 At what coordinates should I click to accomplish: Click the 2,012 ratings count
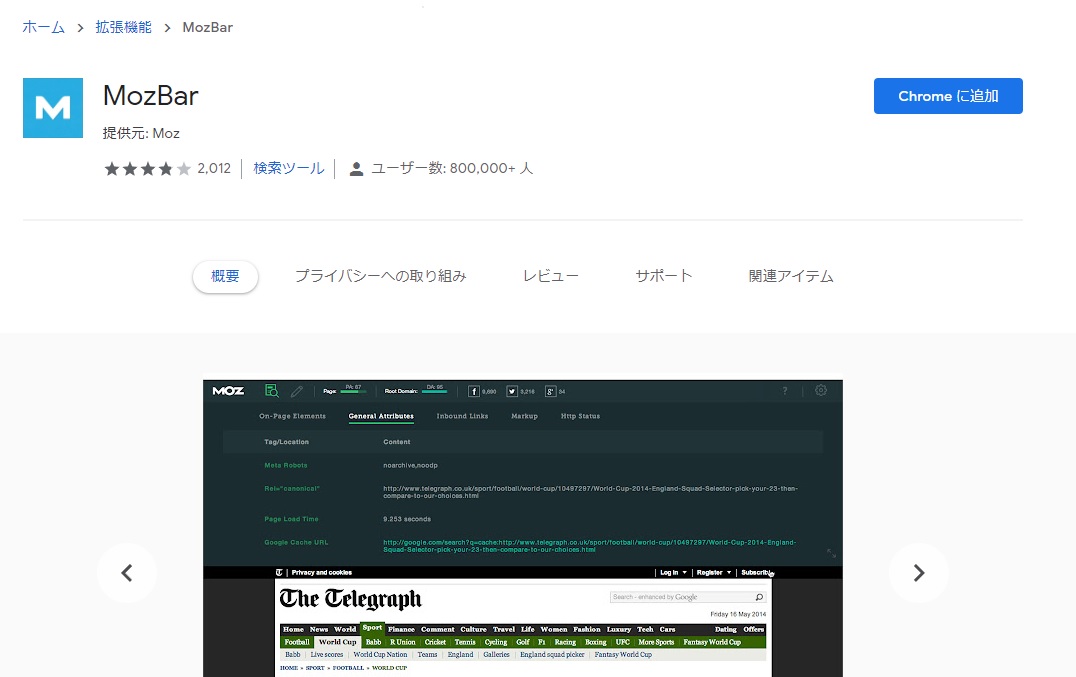click(x=214, y=169)
